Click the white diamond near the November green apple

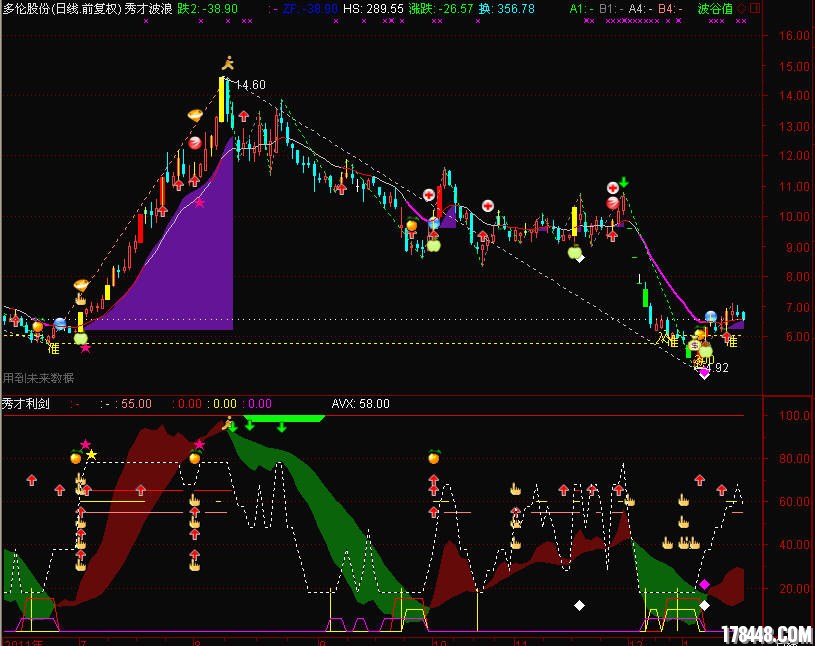click(581, 258)
